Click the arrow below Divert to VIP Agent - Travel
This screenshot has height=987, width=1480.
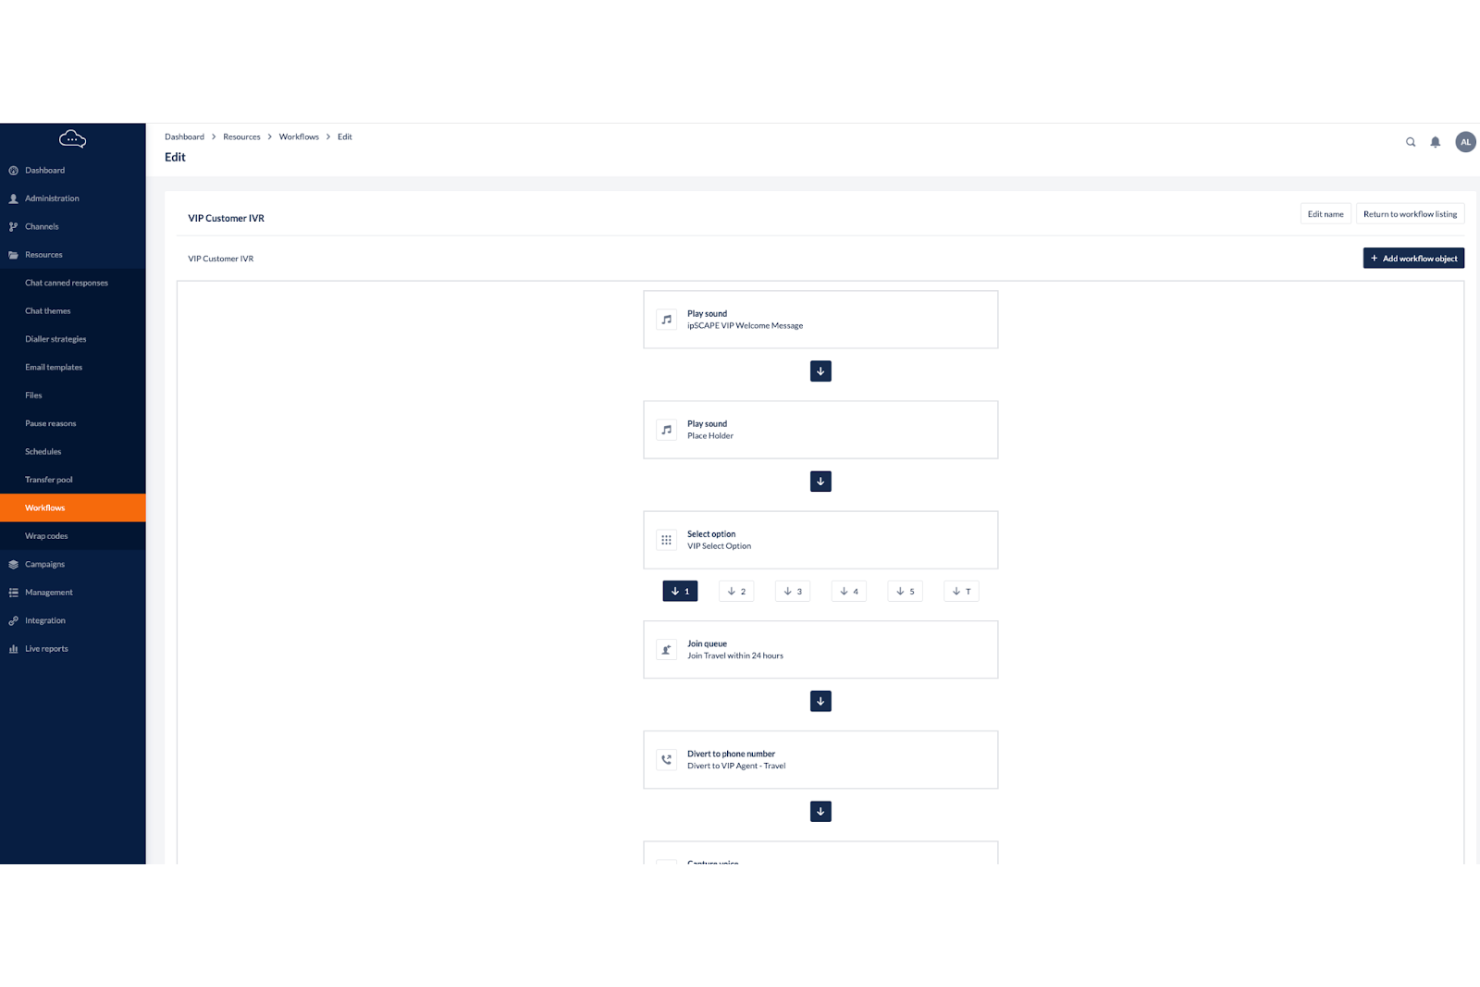coord(820,811)
